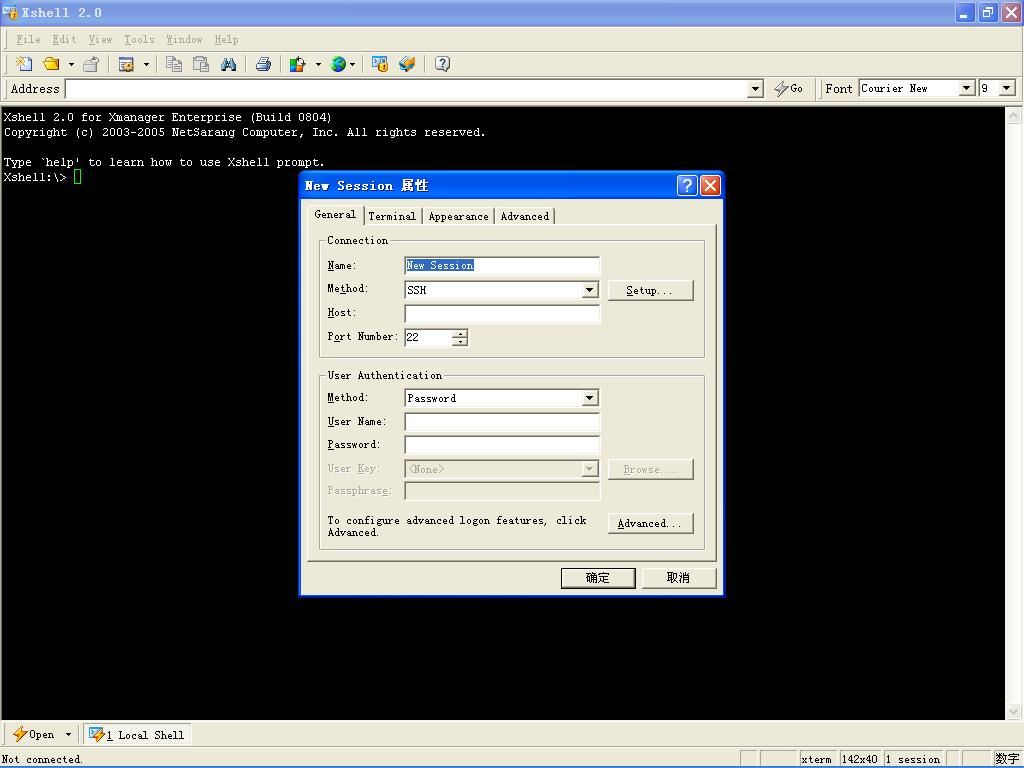Switch to the Terminal tab
Viewport: 1024px width, 768px height.
coord(392,216)
